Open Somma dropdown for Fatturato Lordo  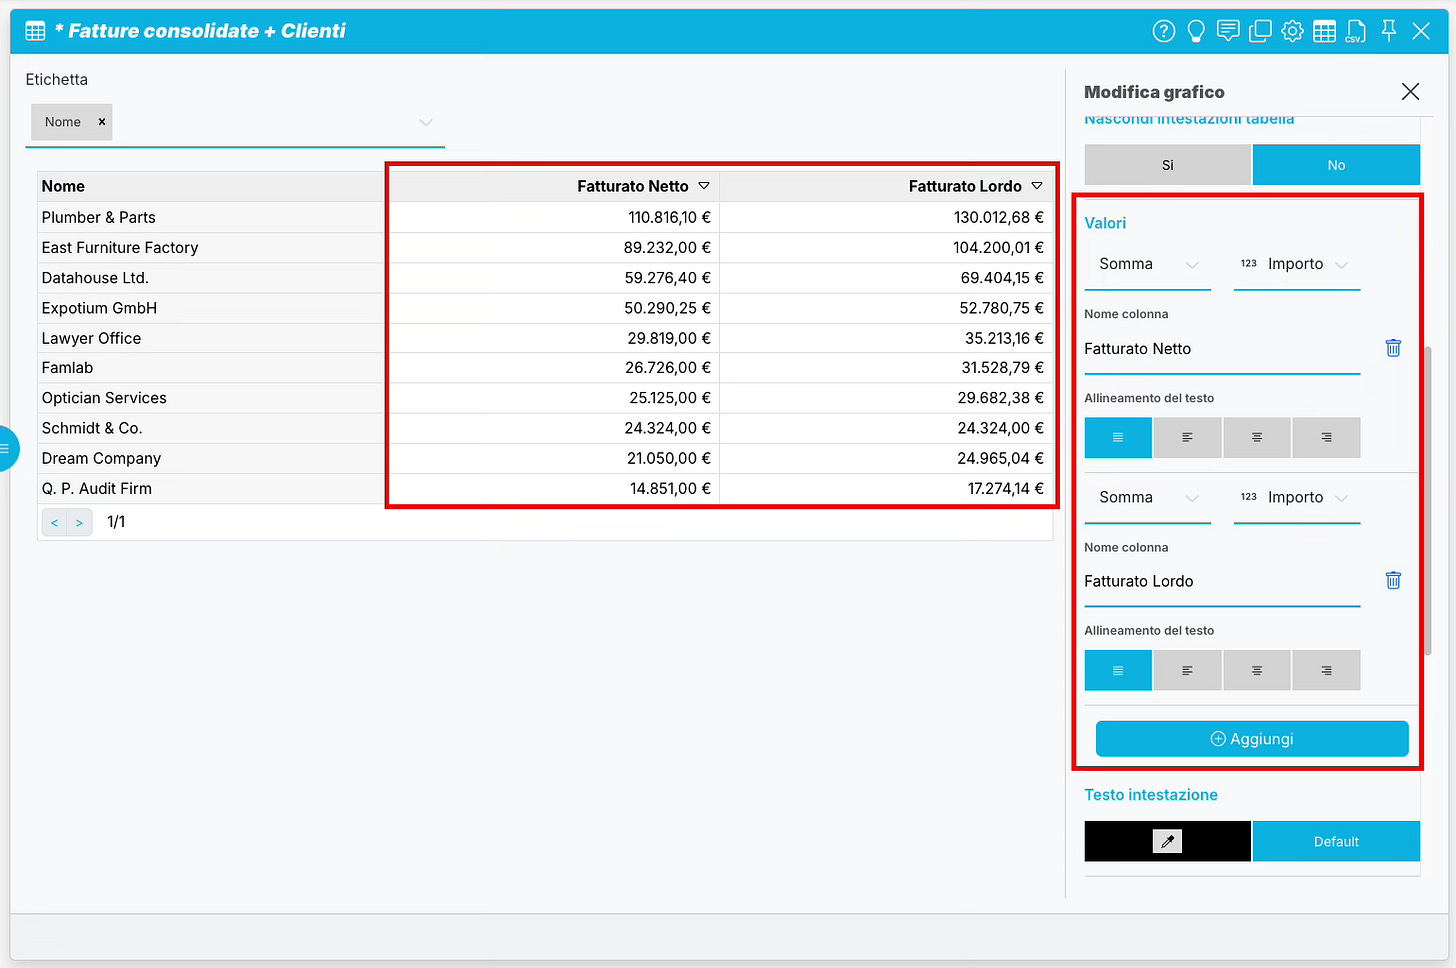point(1148,497)
